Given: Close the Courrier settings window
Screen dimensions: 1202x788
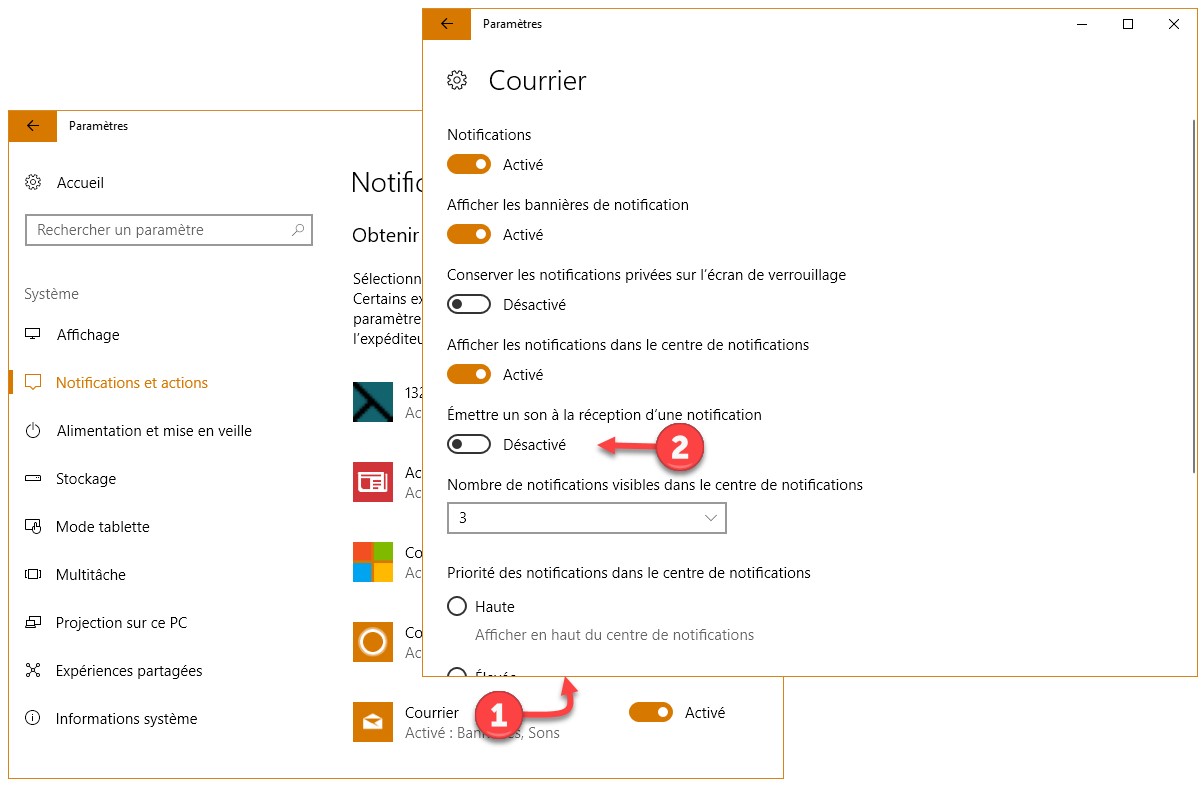Looking at the screenshot, I should (1174, 24).
